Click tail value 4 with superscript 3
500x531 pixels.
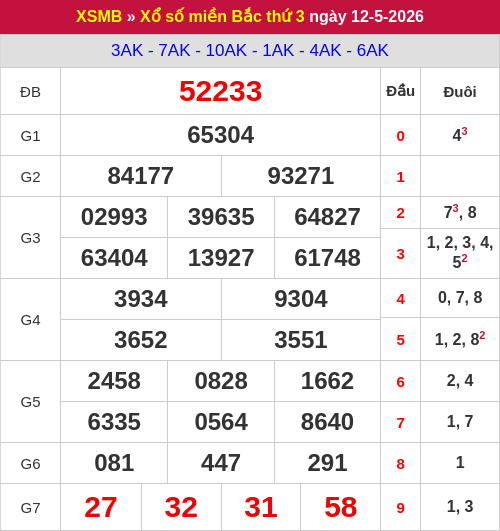pos(460,135)
